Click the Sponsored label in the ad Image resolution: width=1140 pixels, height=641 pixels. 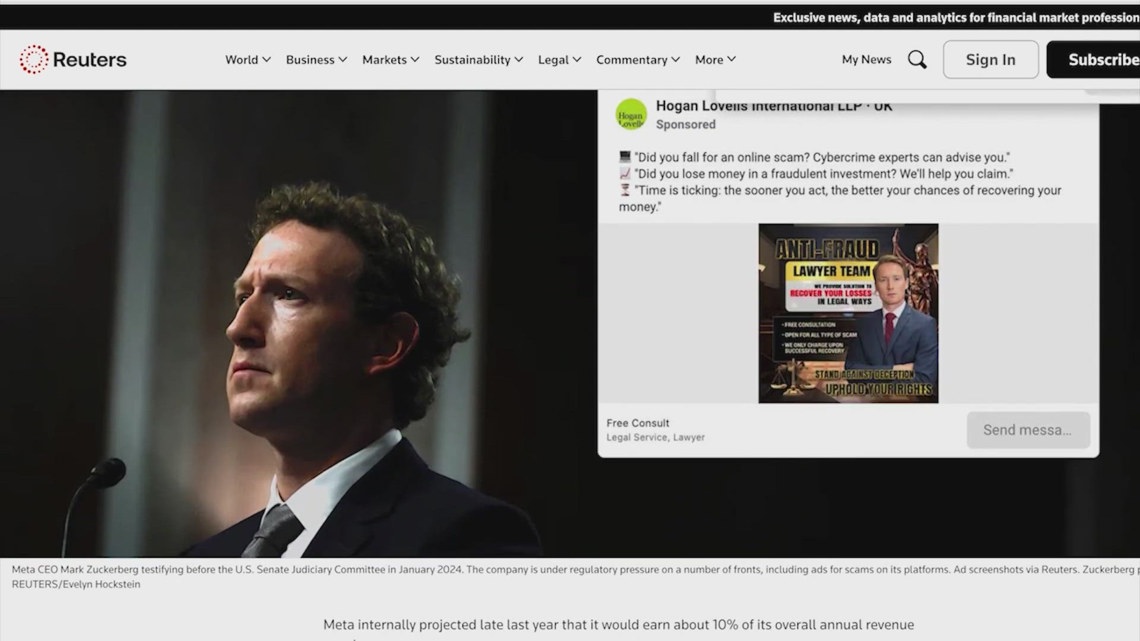pos(686,125)
